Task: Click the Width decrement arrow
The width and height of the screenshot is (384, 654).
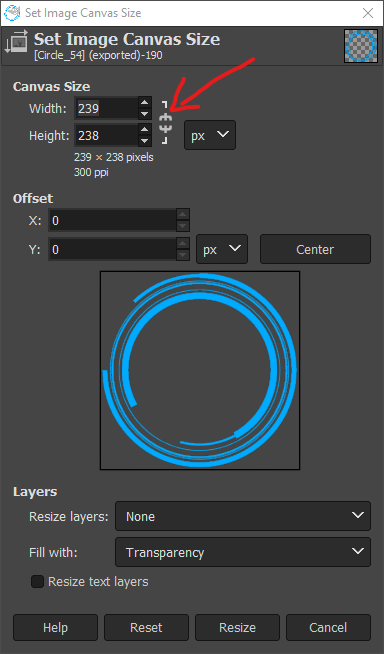Action: click(144, 114)
